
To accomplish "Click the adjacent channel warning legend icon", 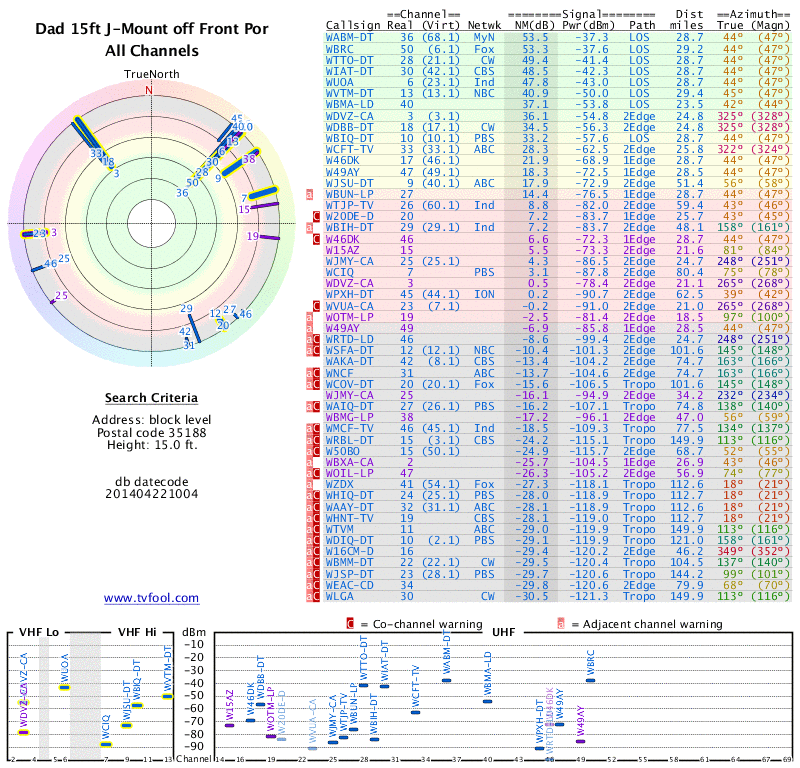I will pyautogui.click(x=561, y=623).
